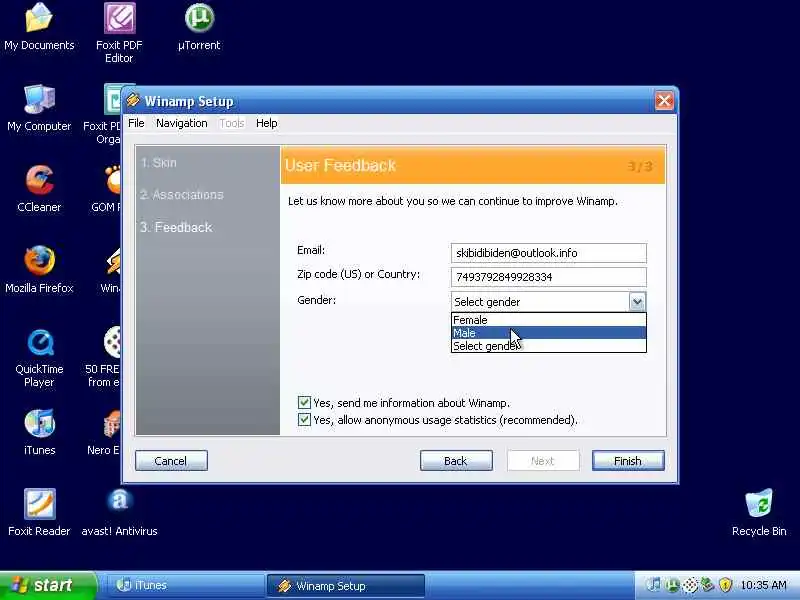Click the Back button
The image size is (800, 600).
456,461
